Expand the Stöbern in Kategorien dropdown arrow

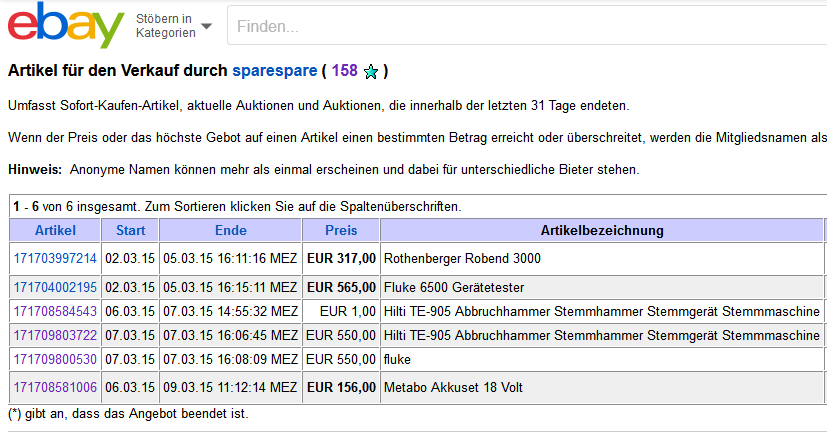[x=207, y=26]
